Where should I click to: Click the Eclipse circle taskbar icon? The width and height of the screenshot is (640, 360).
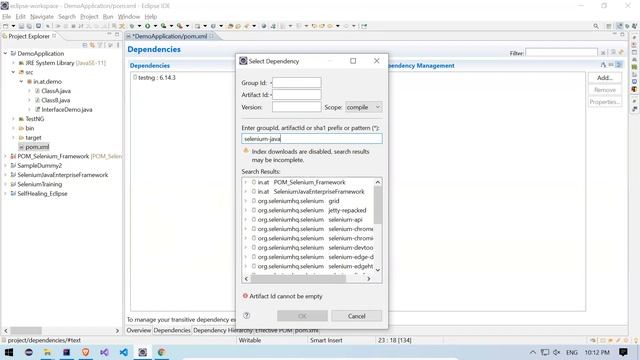click(x=29, y=352)
